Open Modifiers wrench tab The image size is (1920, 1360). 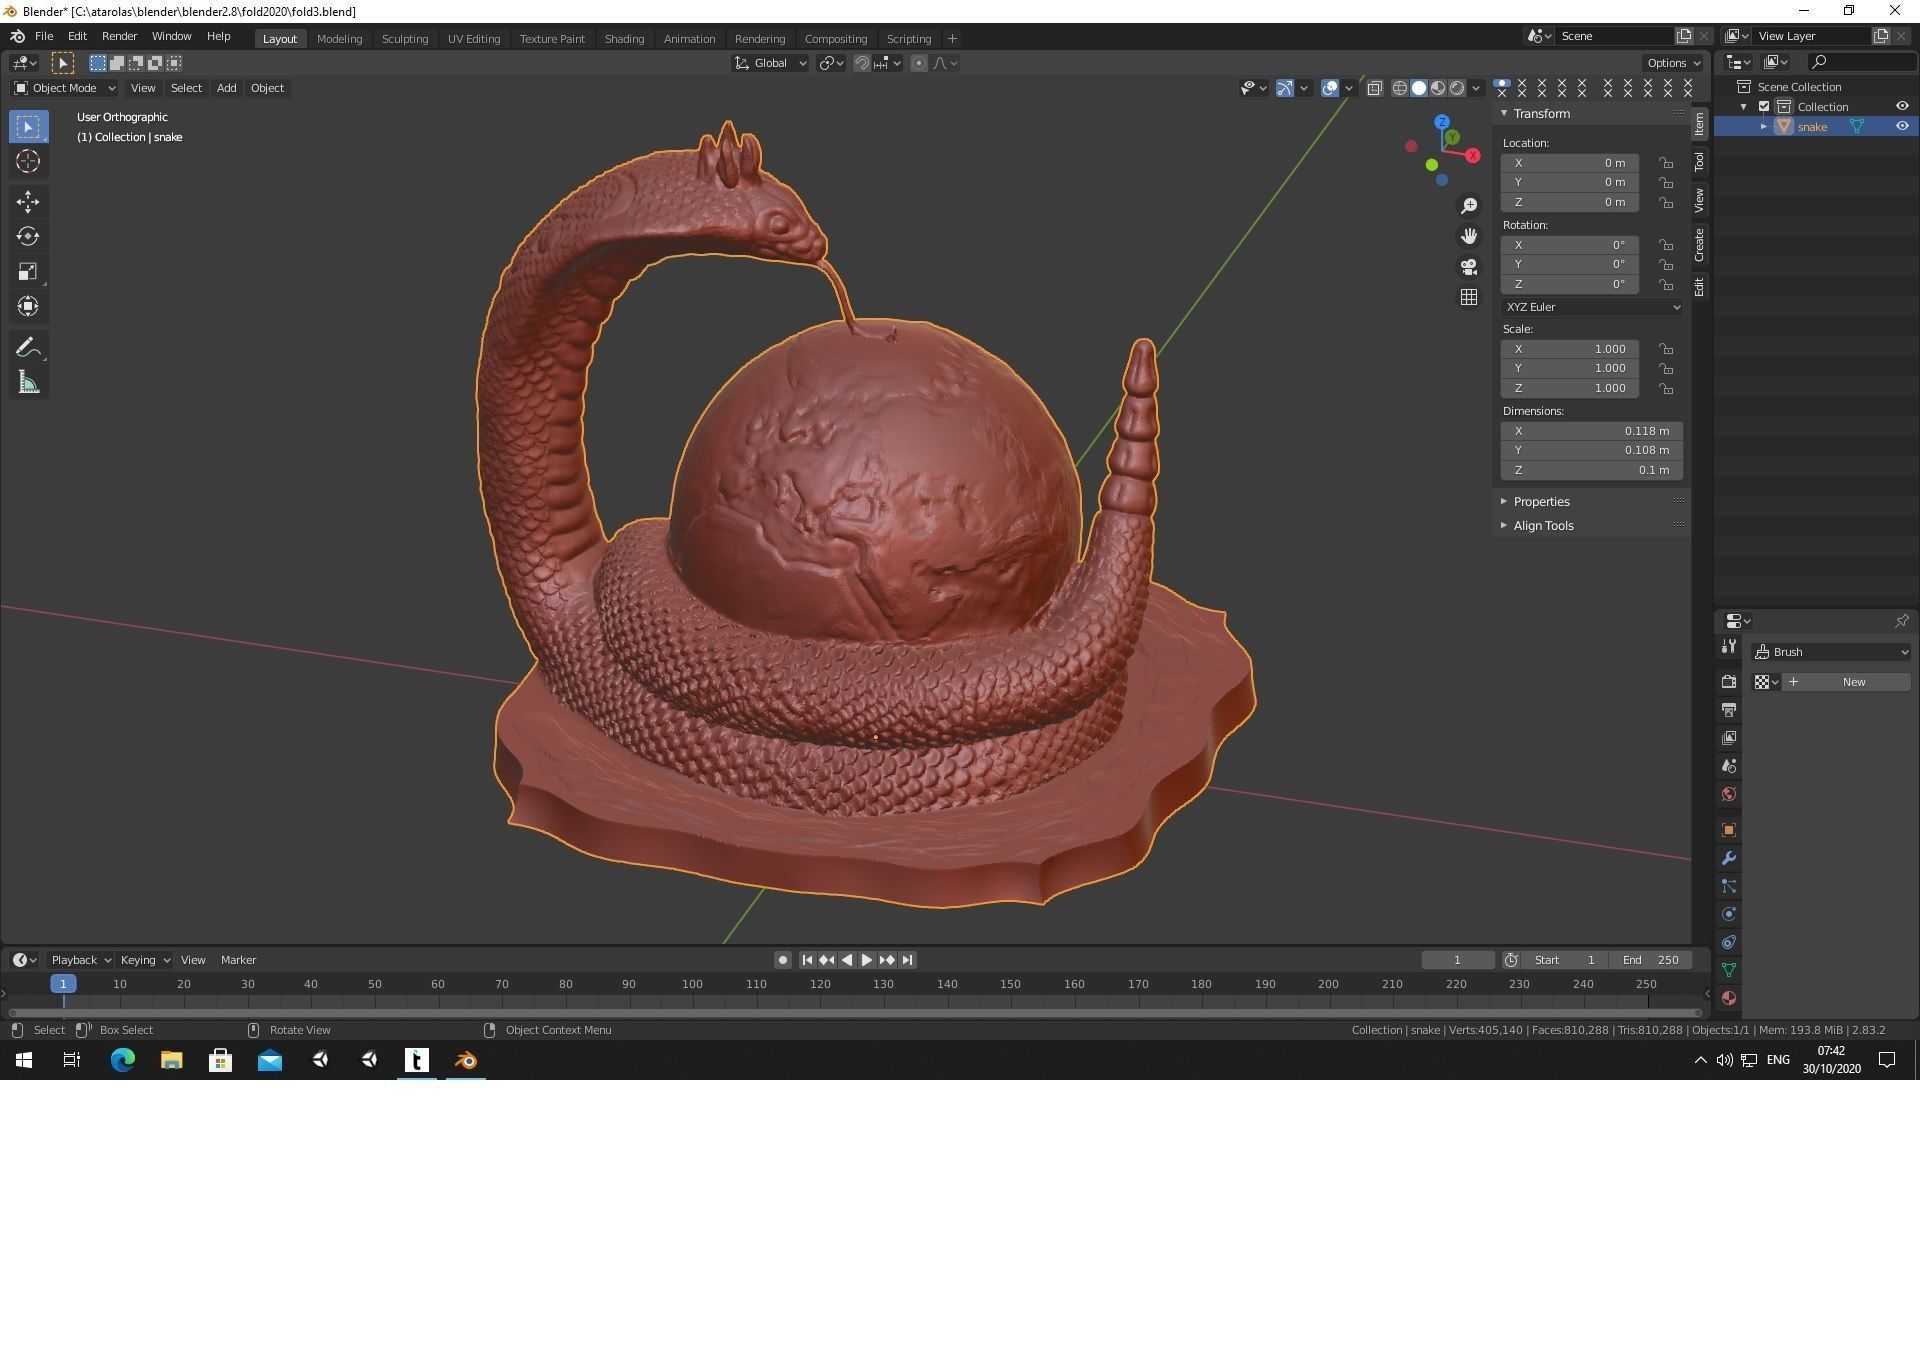click(x=1729, y=858)
